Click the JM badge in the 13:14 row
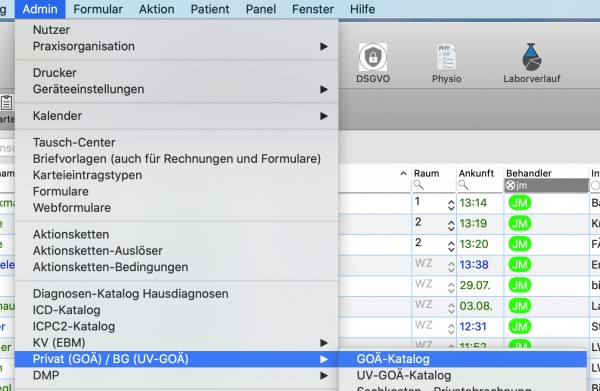 click(520, 203)
